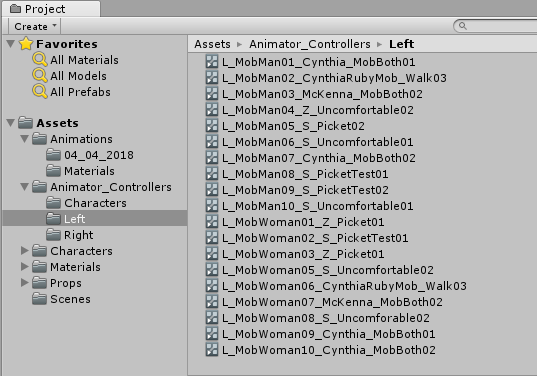Click the L_MobWoman01_Z_Picket01 controller icon

point(212,222)
